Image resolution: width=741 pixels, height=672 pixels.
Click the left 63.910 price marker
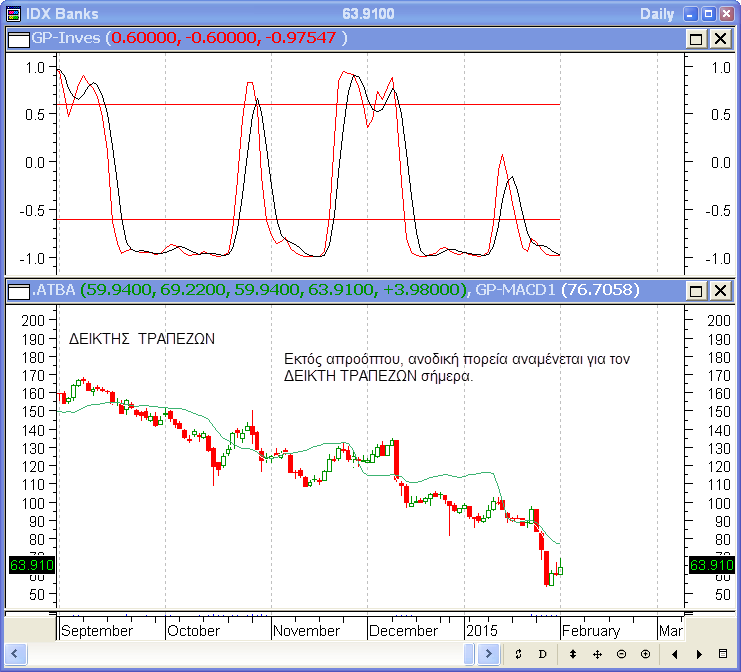32,565
